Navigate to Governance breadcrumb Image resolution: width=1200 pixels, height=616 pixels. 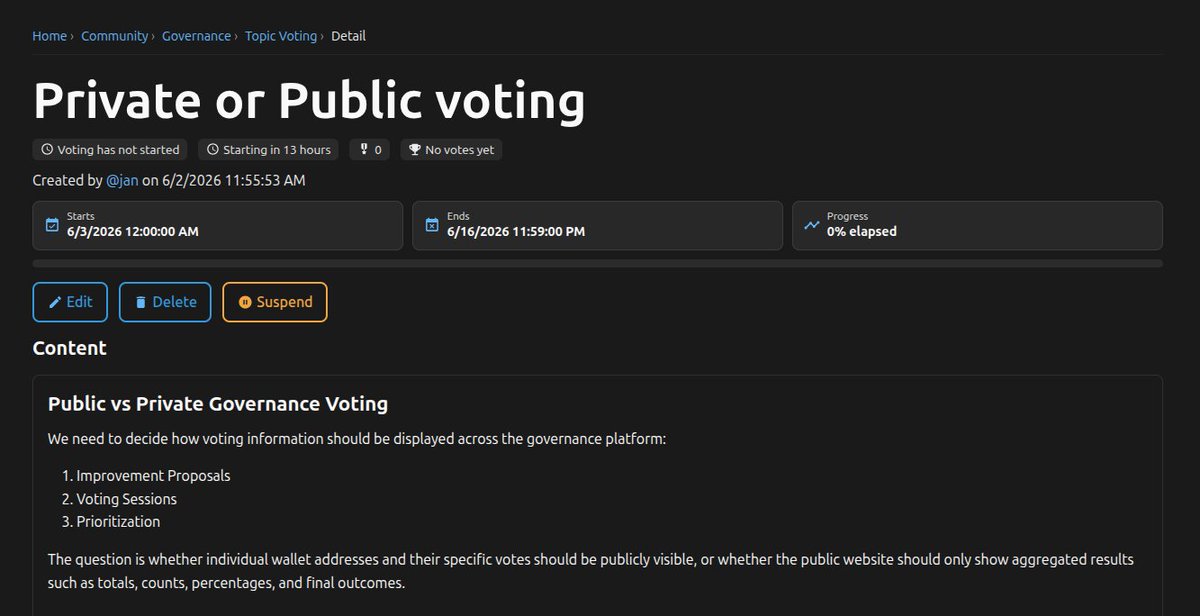pos(197,36)
